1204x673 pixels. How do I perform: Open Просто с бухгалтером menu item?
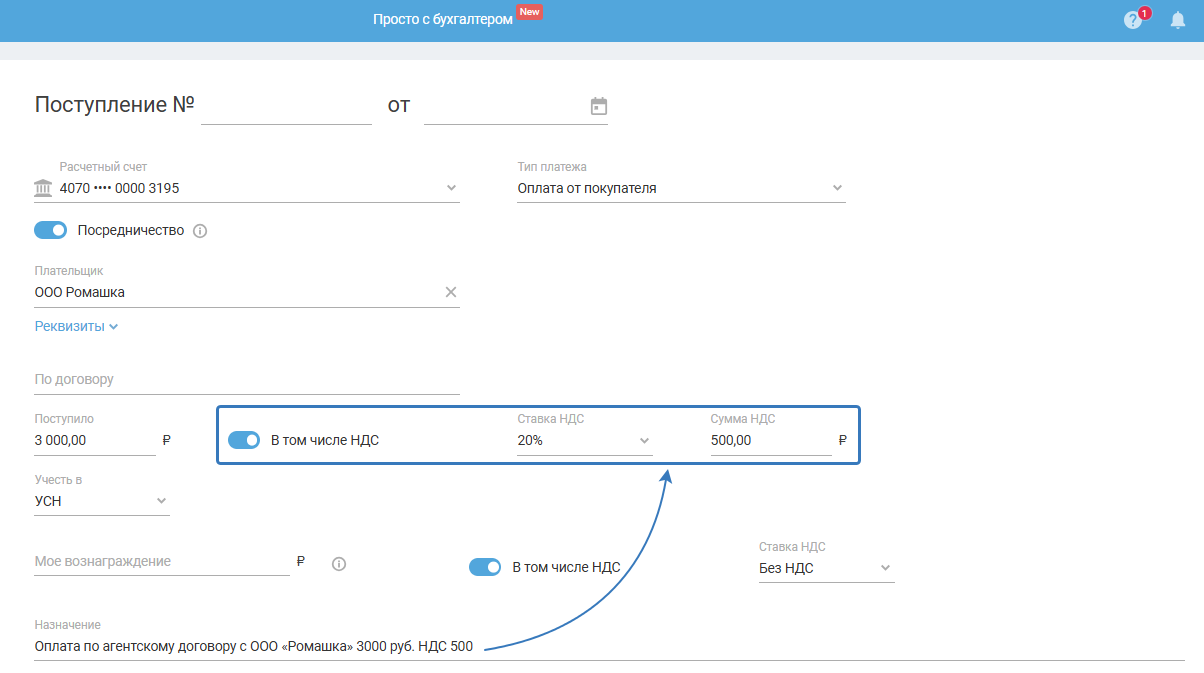point(443,20)
